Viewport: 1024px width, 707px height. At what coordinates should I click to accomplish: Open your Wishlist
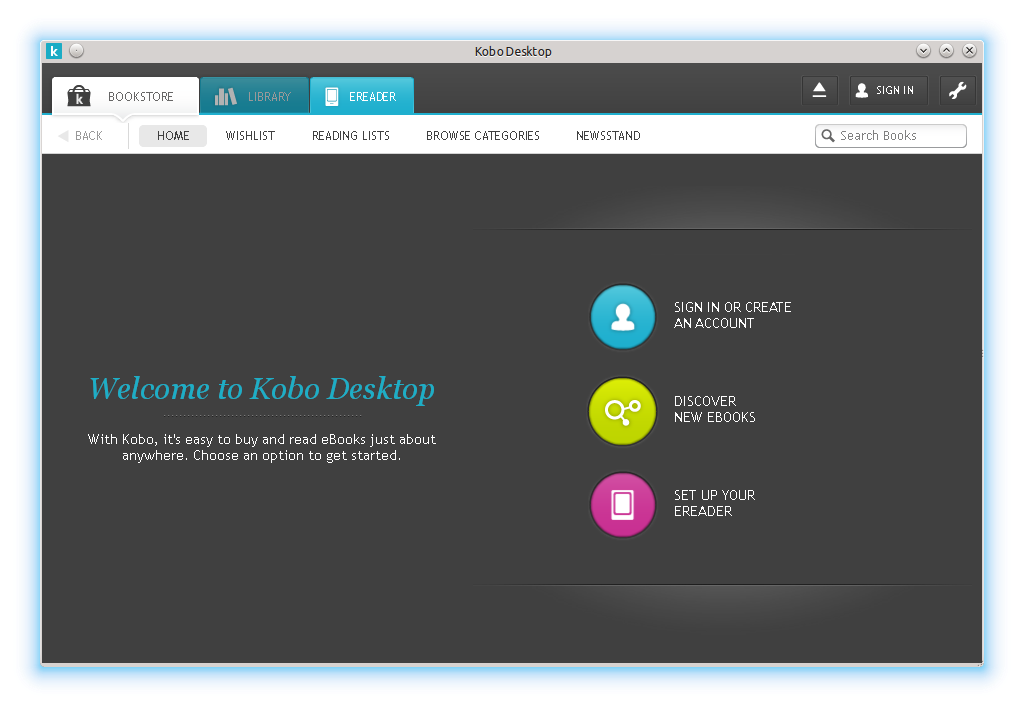[x=249, y=135]
